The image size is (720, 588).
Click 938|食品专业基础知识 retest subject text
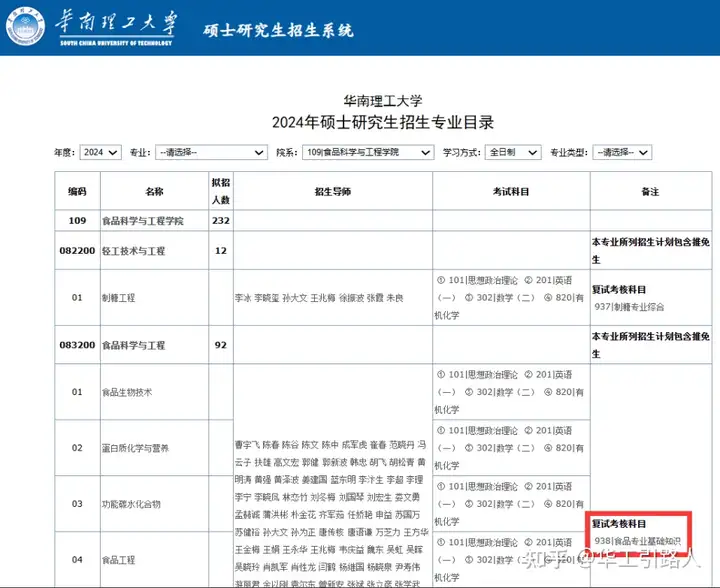[x=637, y=541]
